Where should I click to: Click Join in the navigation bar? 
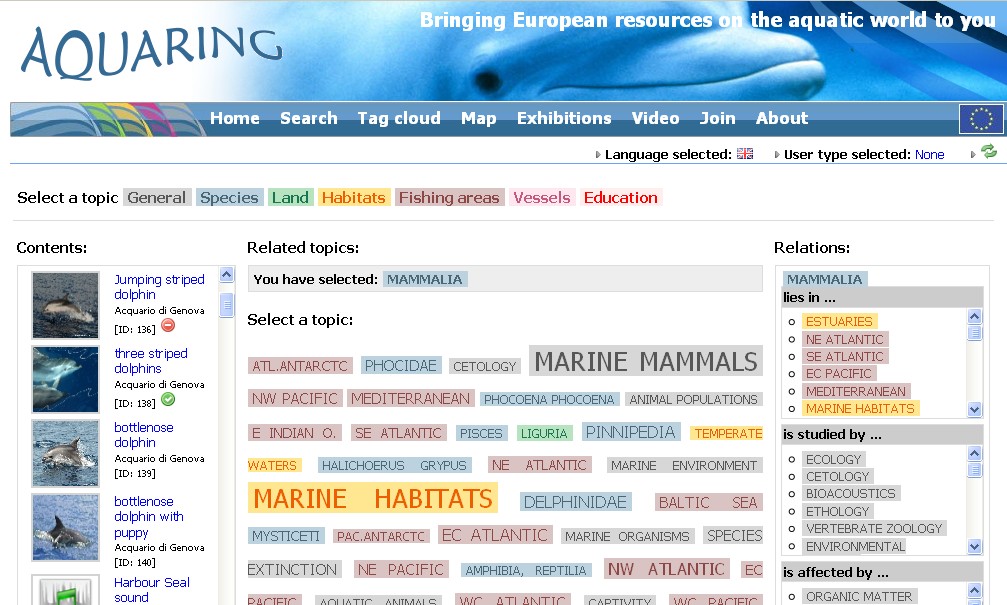tap(717, 118)
